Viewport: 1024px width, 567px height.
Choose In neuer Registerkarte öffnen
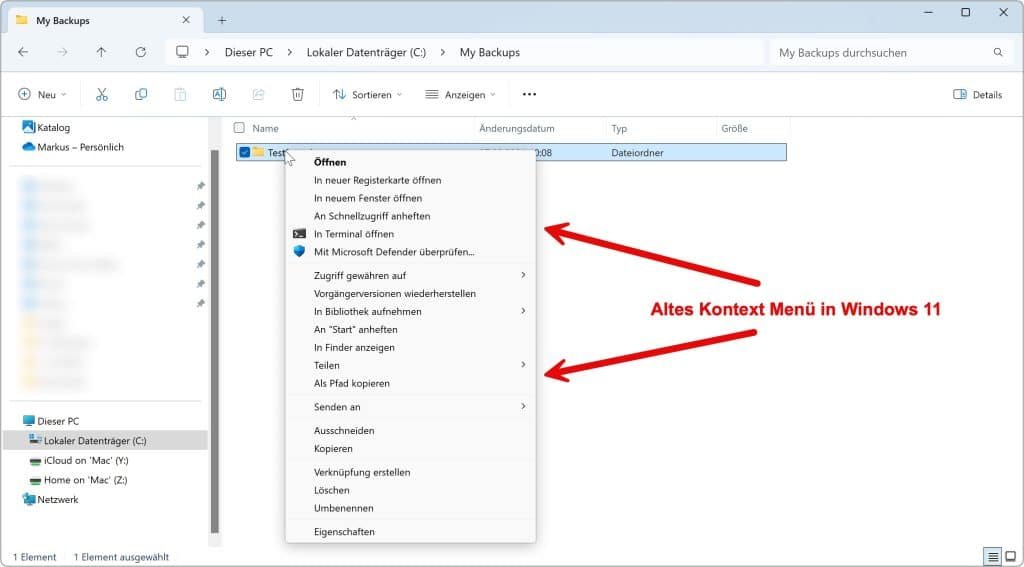pyautogui.click(x=410, y=180)
